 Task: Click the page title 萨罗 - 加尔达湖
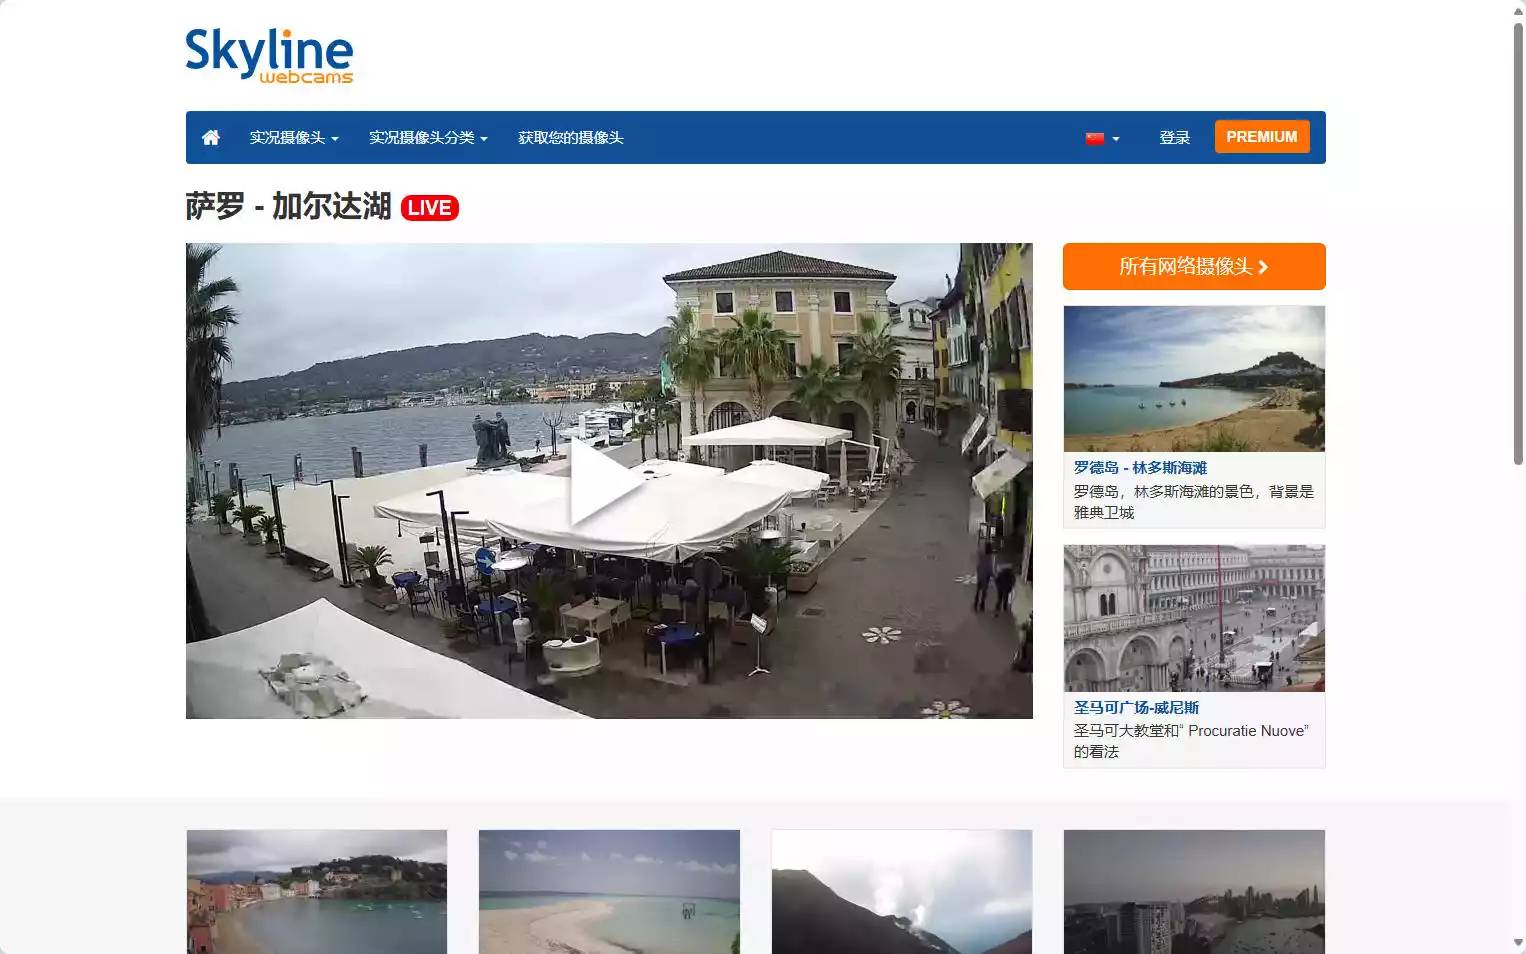(x=287, y=208)
